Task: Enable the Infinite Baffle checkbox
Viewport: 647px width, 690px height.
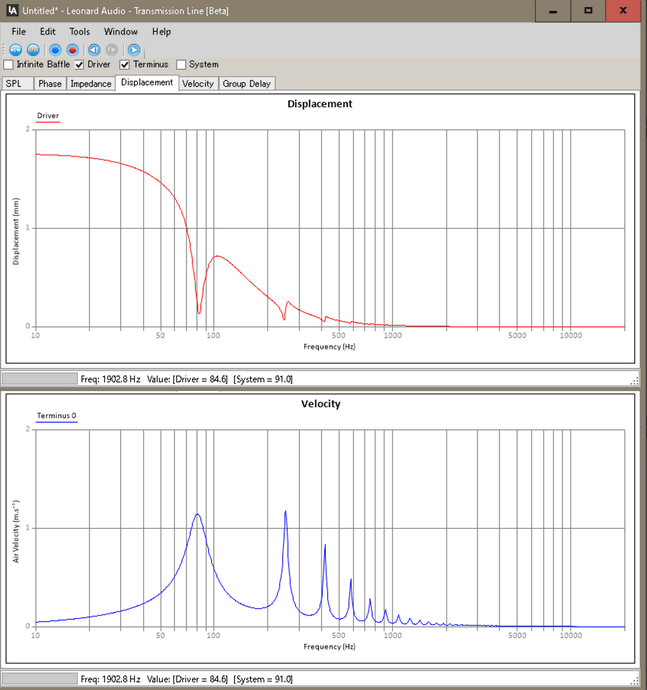Action: [x=8, y=65]
